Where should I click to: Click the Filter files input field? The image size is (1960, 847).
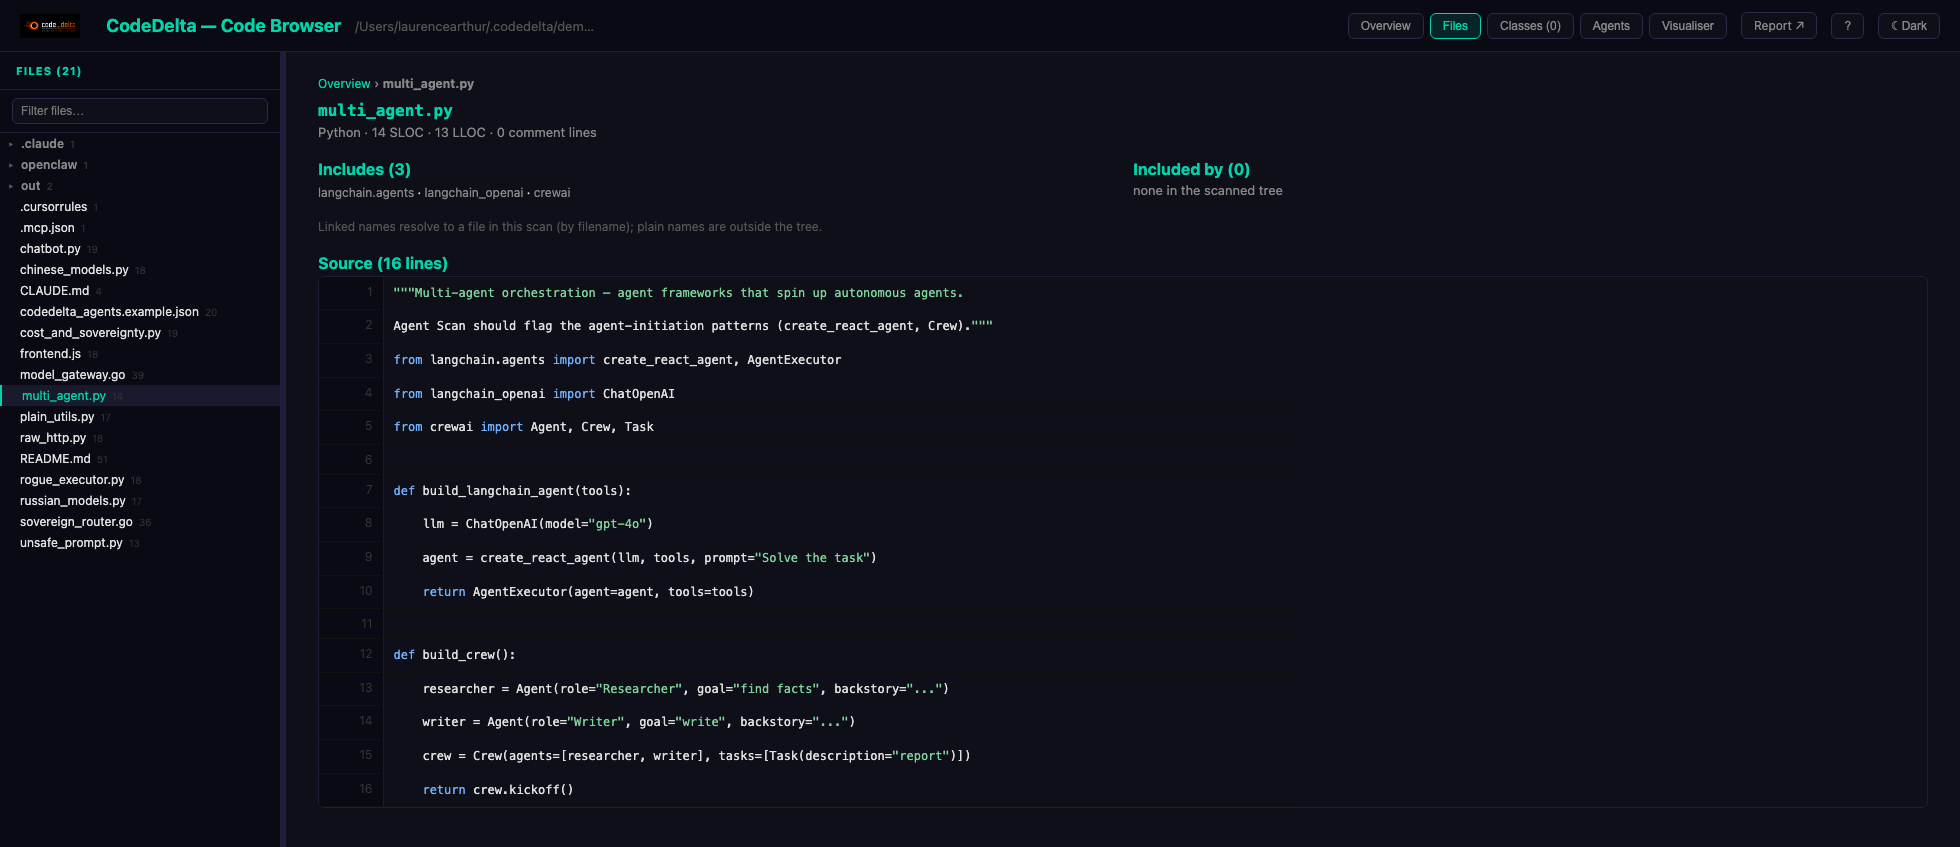tap(140, 111)
